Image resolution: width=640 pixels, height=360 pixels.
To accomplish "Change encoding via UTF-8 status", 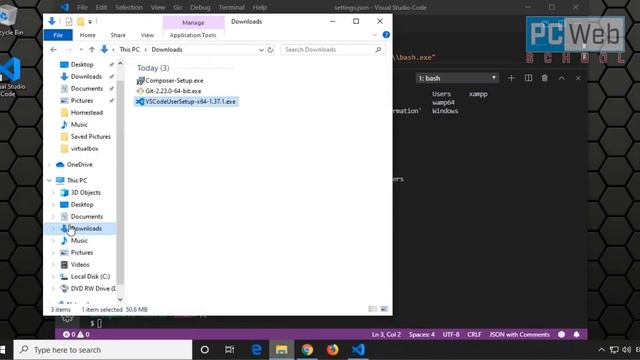I will coord(451,335).
